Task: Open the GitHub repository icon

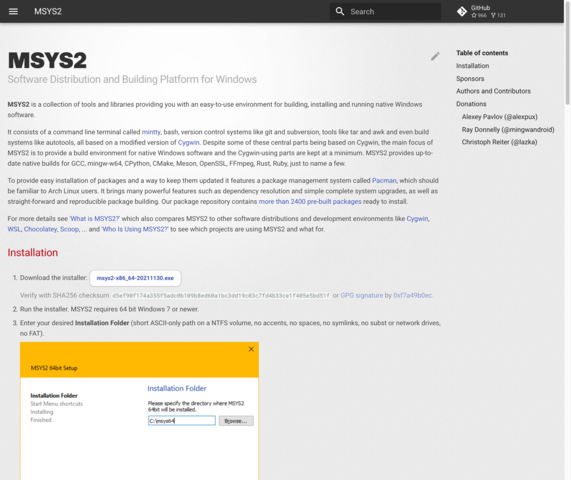Action: (462, 12)
